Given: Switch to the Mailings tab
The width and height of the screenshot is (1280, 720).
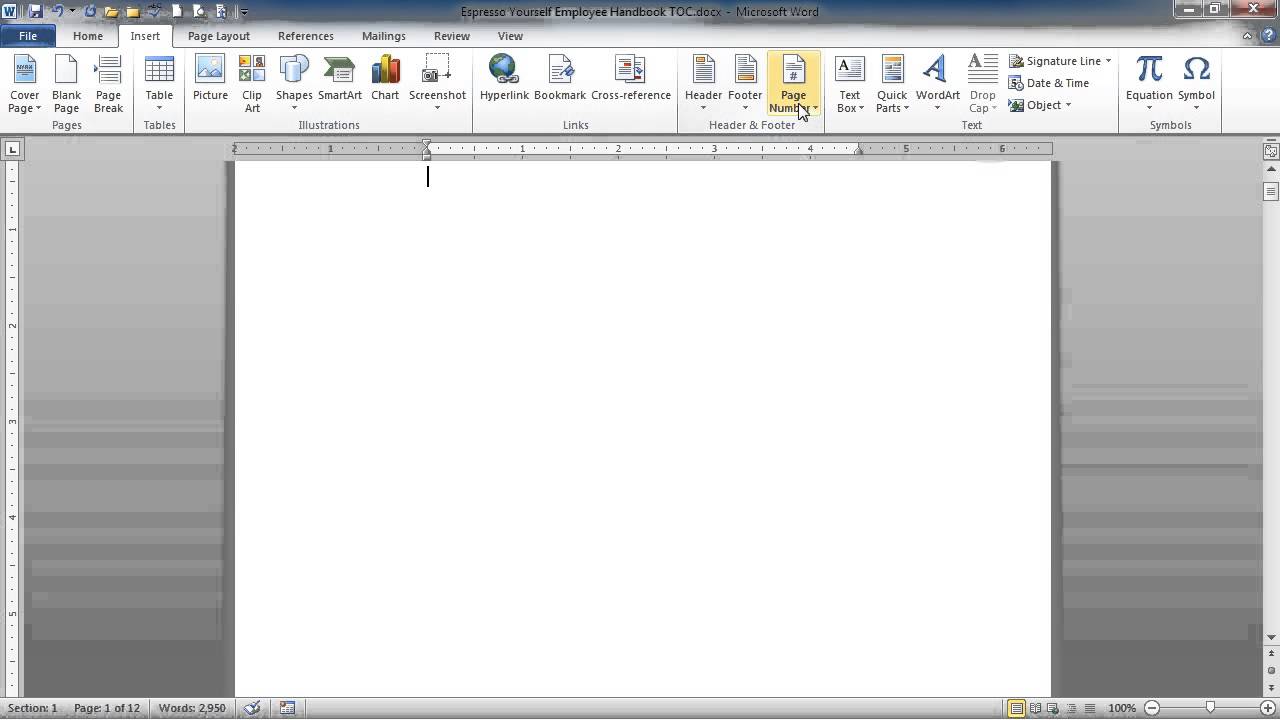Looking at the screenshot, I should coord(384,36).
